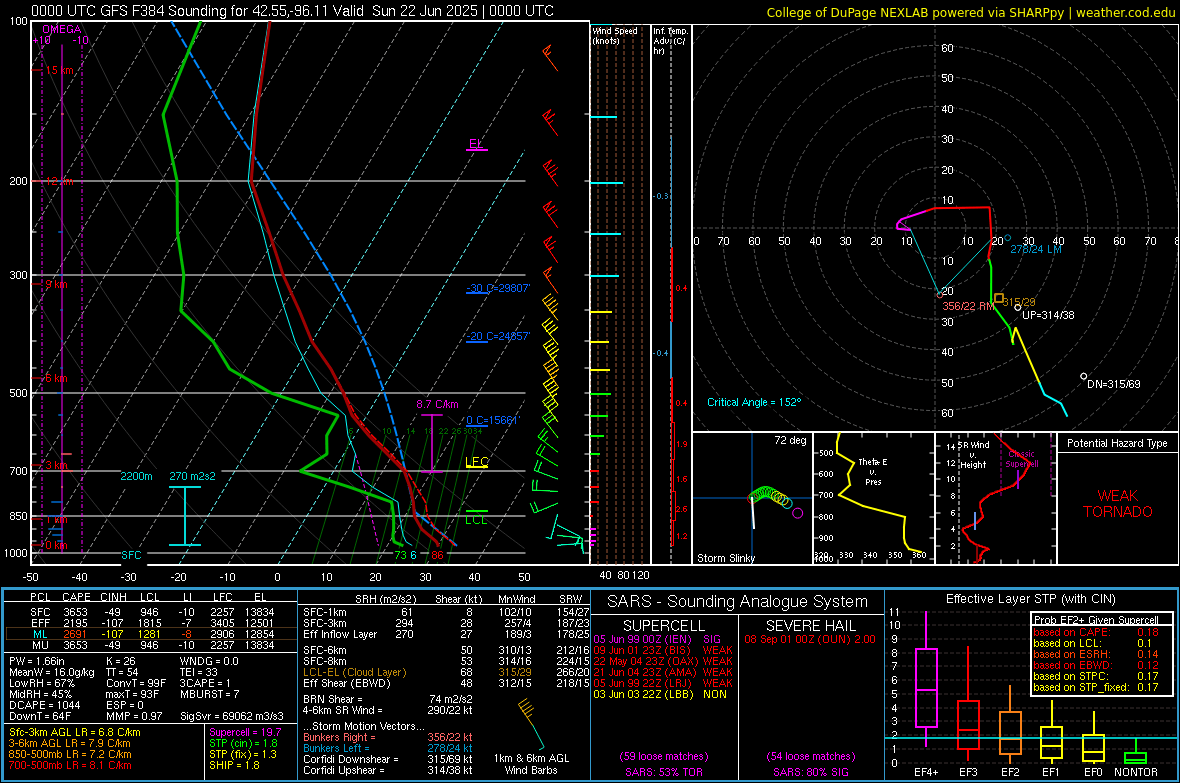Click the 'based on CAPE: 0.18' probability line
The height and width of the screenshot is (783, 1180).
[x=1096, y=632]
